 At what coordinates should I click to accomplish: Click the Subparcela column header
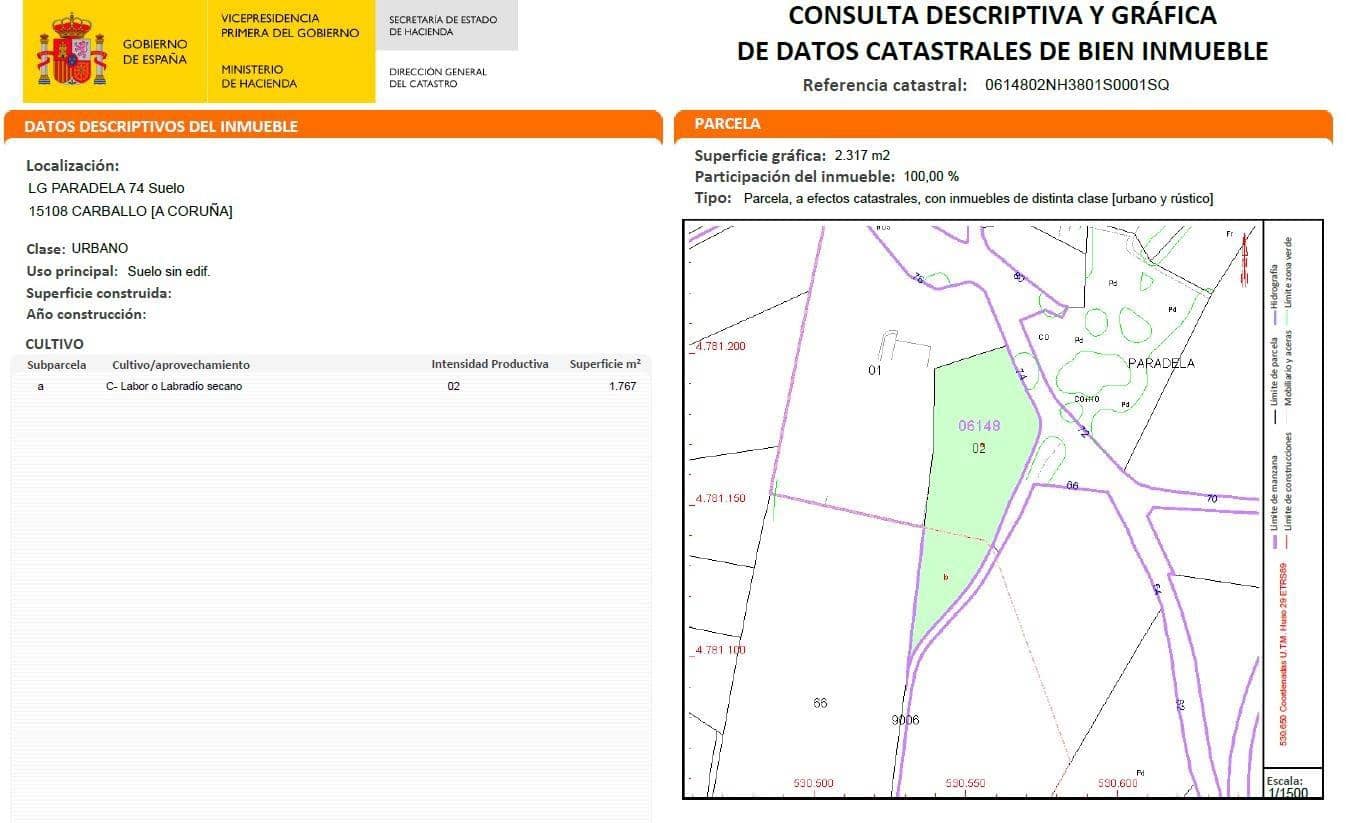[x=56, y=364]
